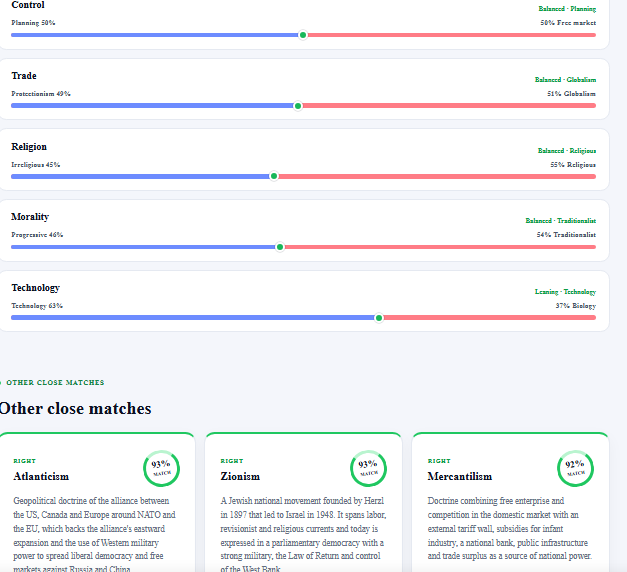Click the Morality heading
The image size is (627, 572).
(x=30, y=217)
